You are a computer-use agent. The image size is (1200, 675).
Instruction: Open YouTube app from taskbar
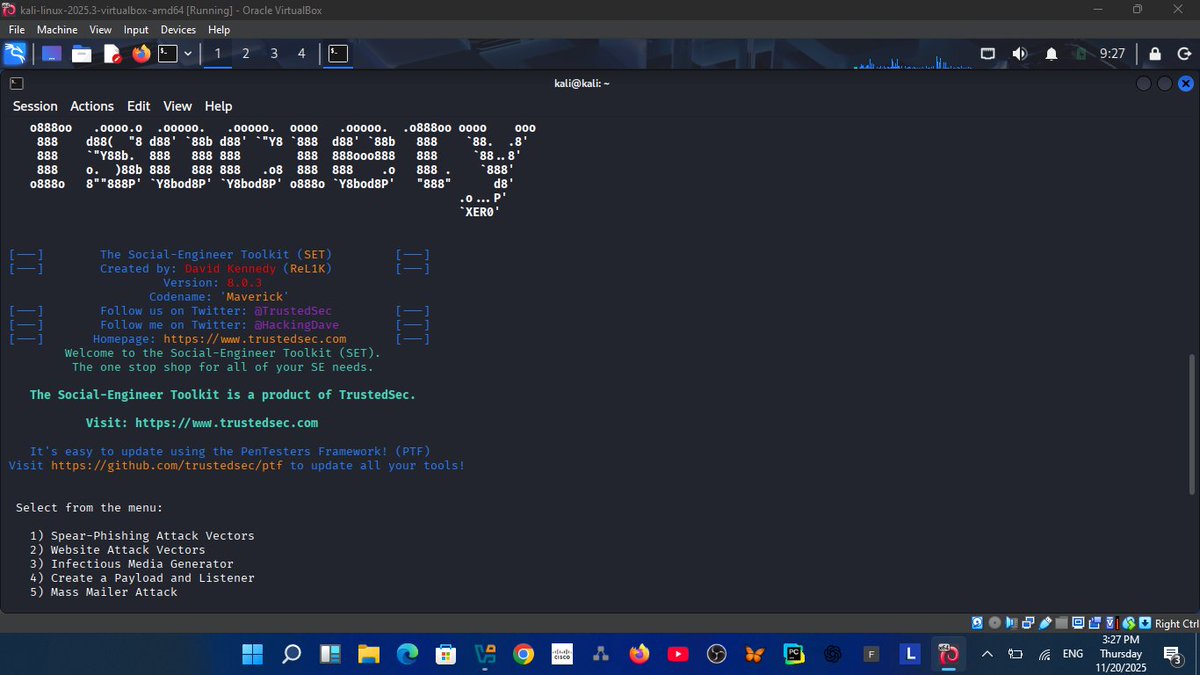(678, 654)
